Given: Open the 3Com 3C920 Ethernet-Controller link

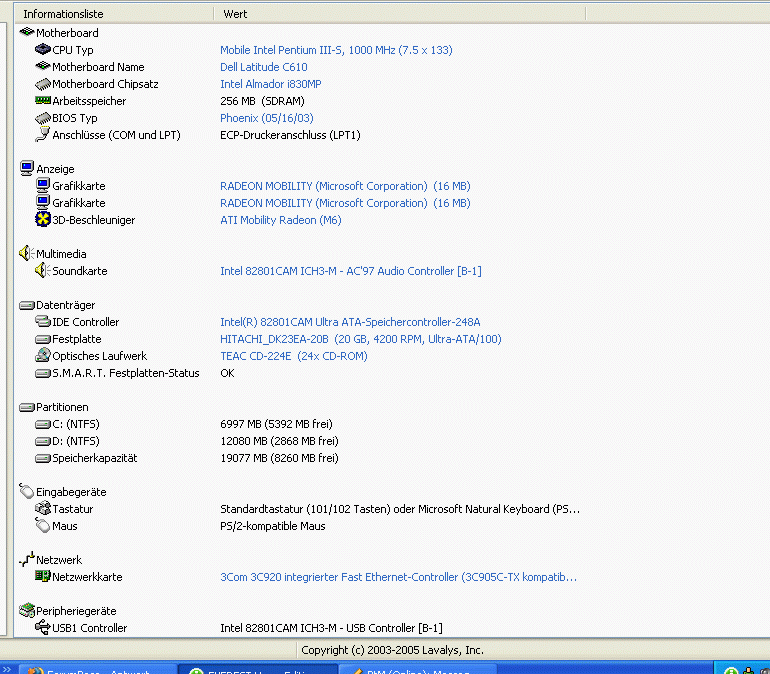Looking at the screenshot, I should [398, 577].
